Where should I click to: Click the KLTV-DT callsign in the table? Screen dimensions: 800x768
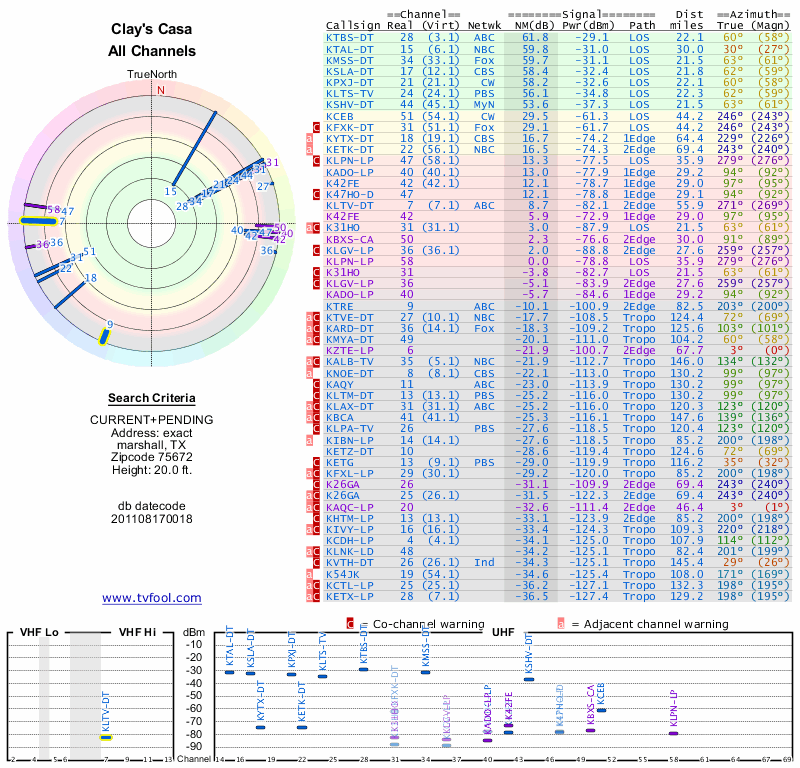(x=350, y=205)
